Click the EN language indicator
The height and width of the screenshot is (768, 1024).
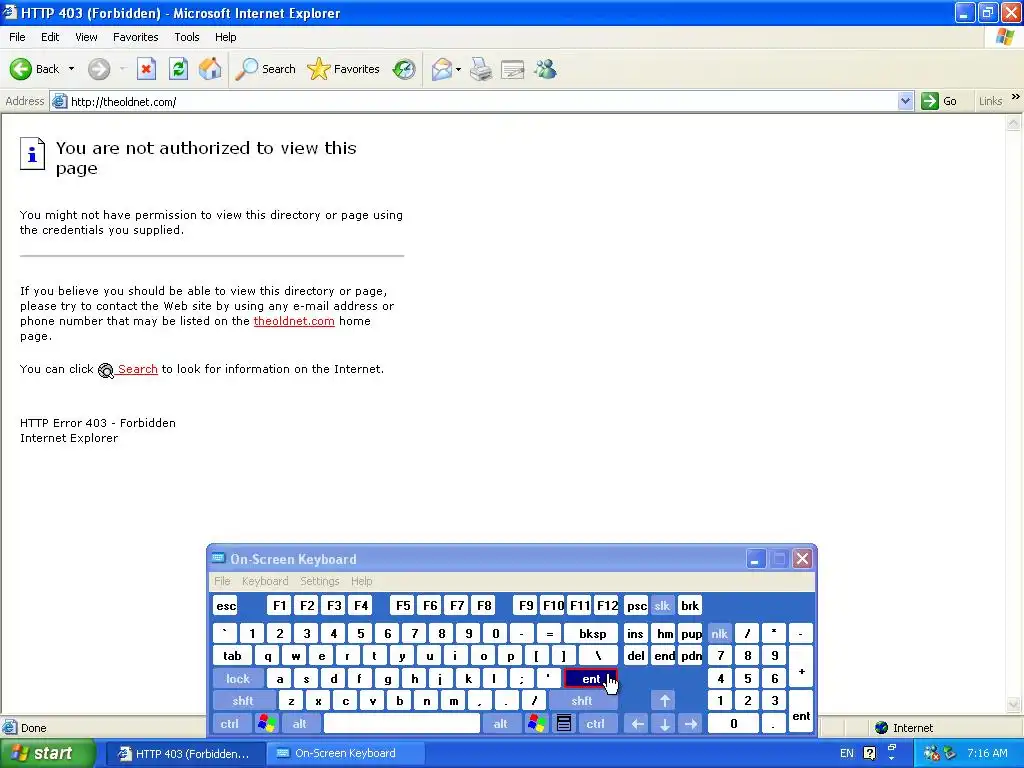click(x=846, y=753)
